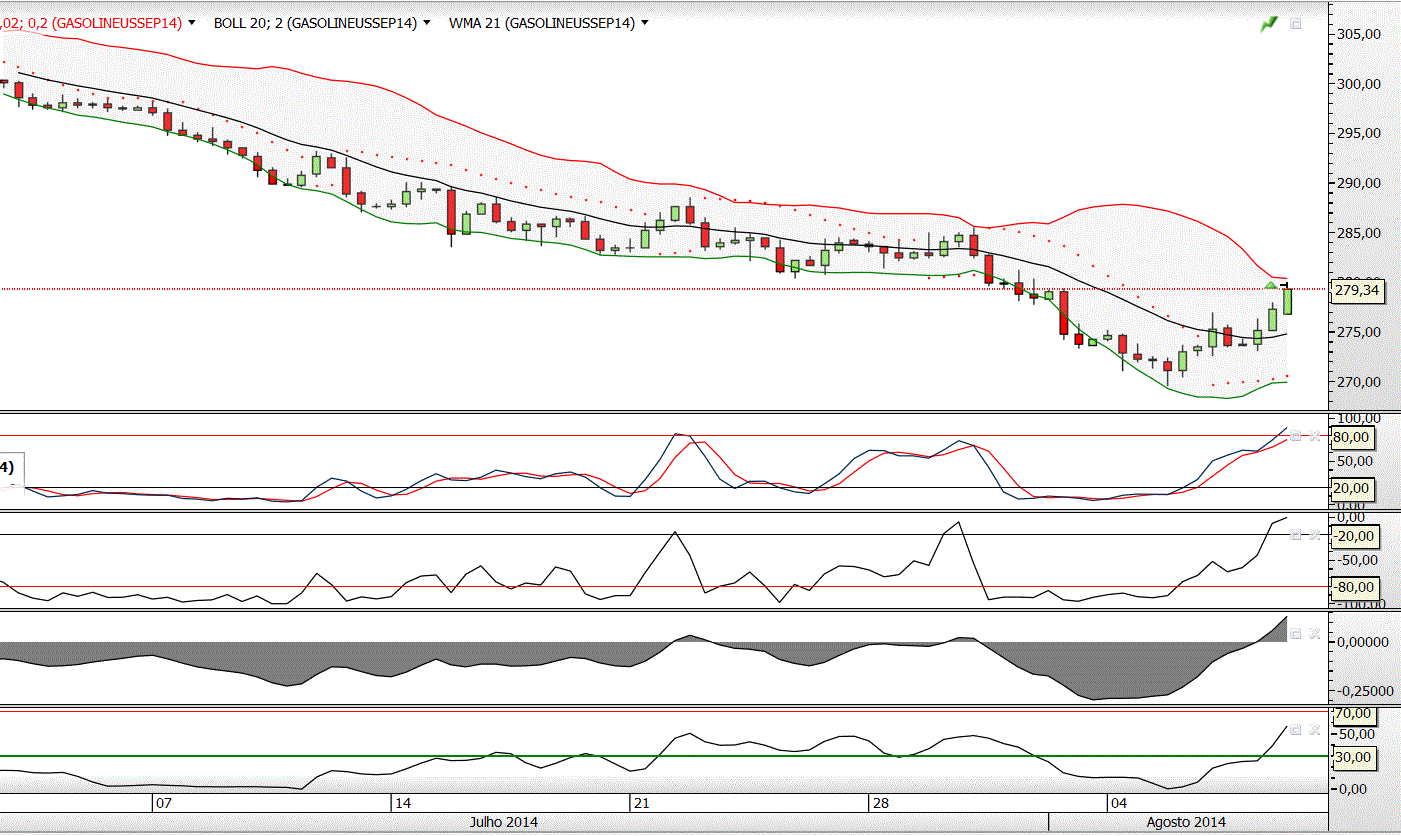Maximize the main candlestick price panel
1401x836 pixels.
click(x=1295, y=23)
